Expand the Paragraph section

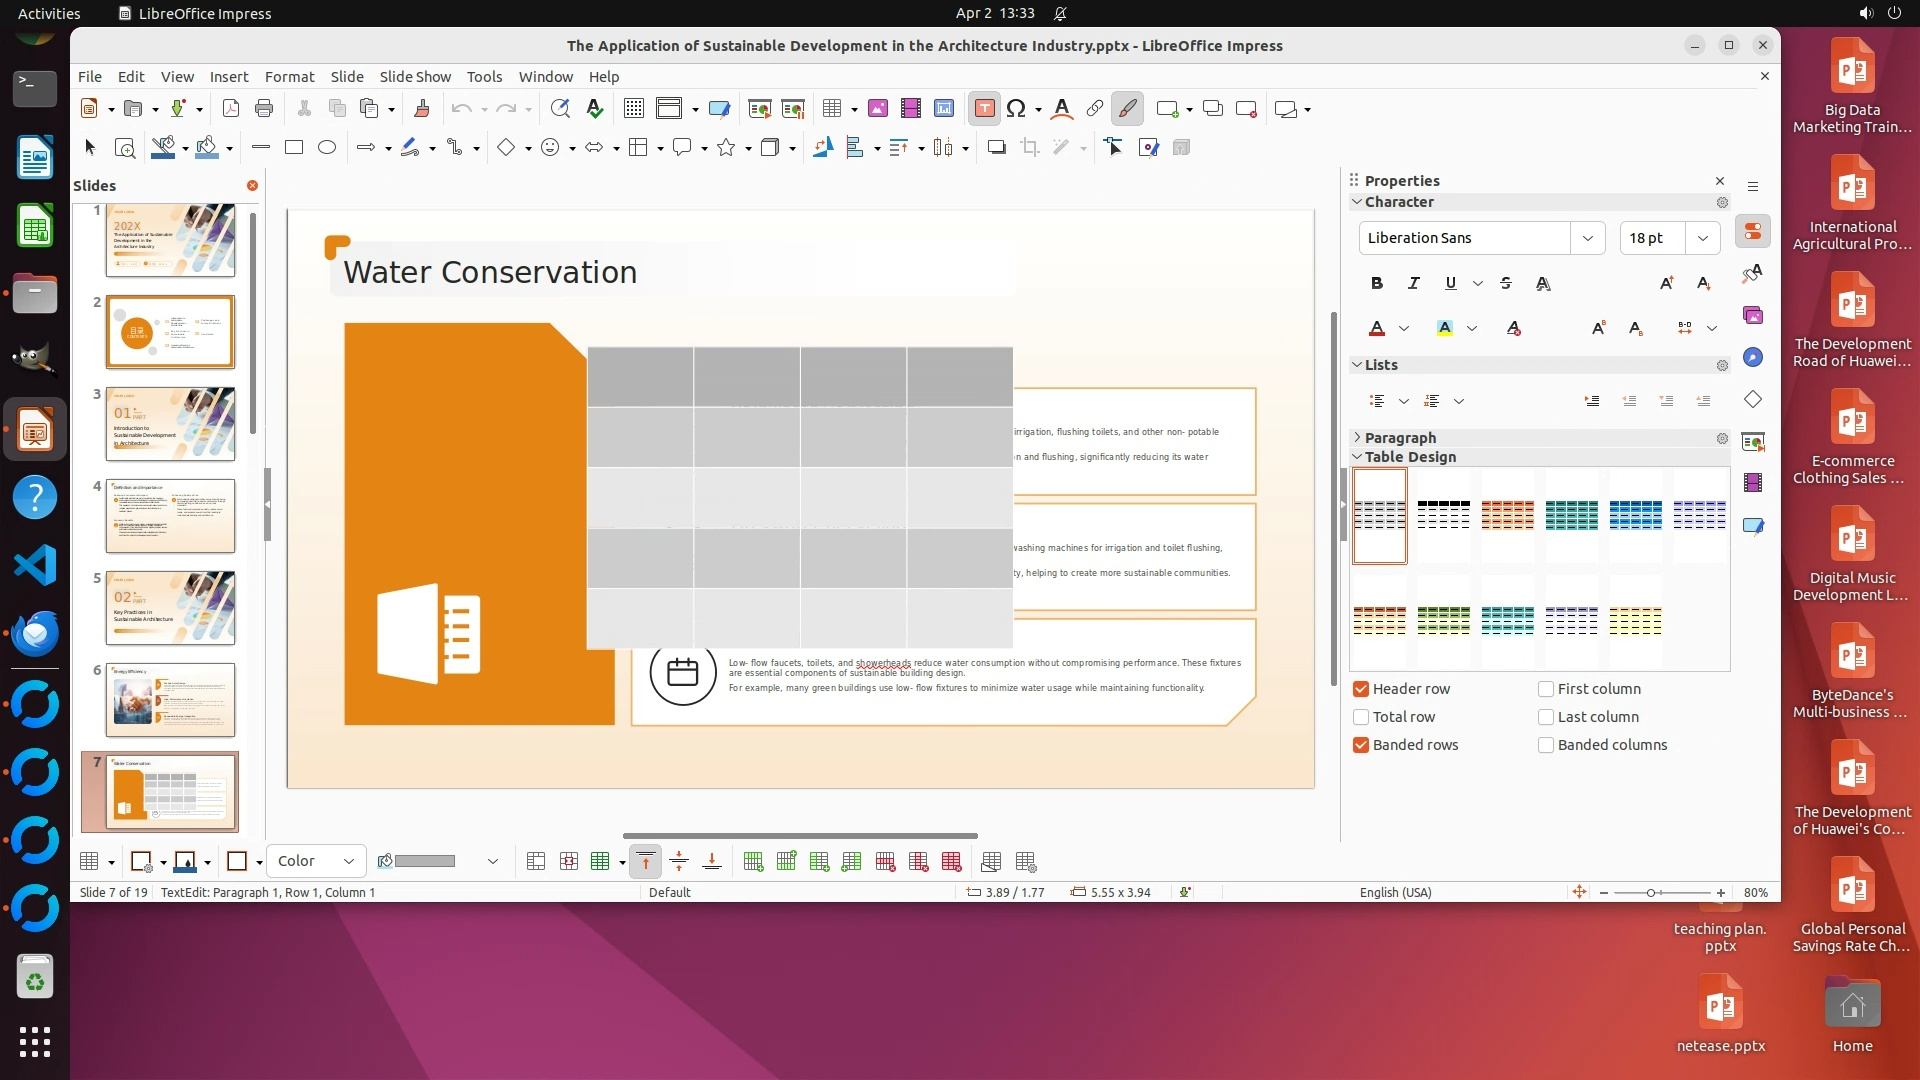1400,438
